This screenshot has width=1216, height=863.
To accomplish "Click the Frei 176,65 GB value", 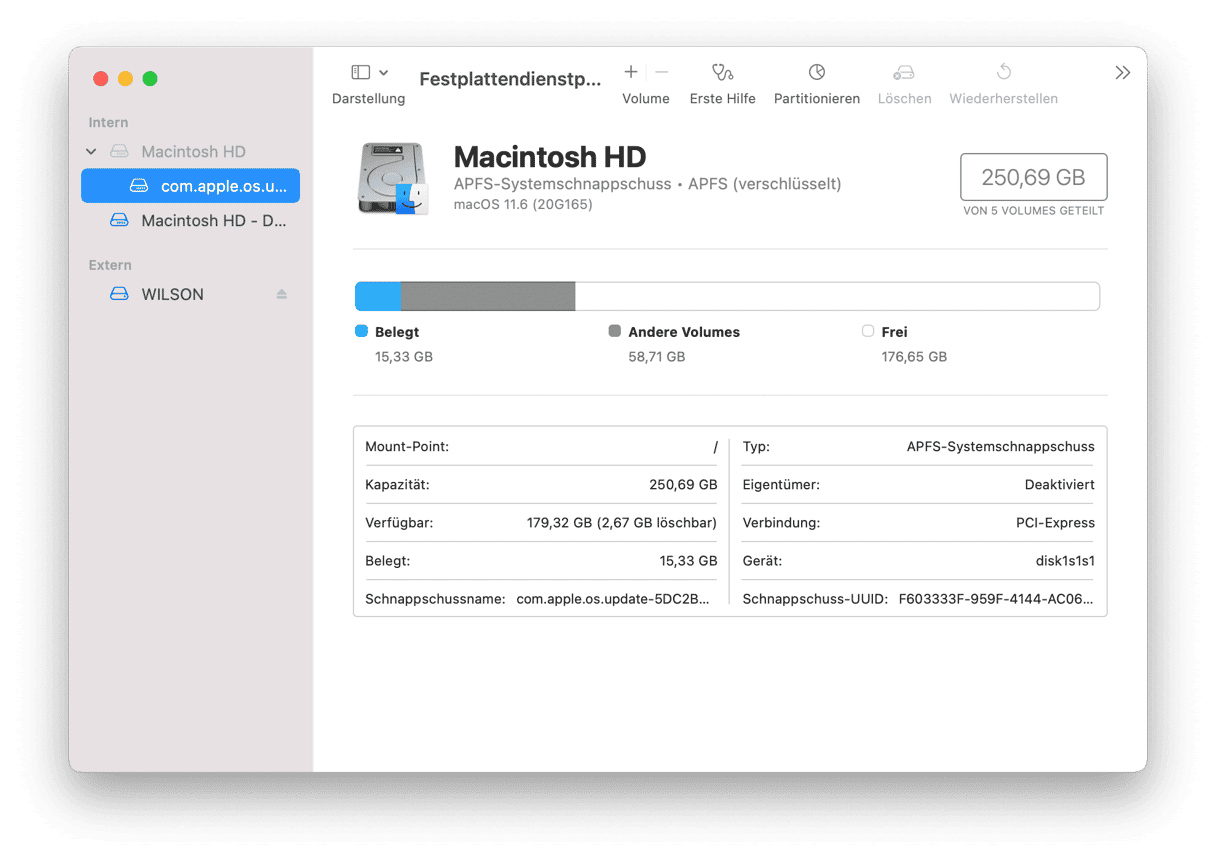I will [x=914, y=356].
